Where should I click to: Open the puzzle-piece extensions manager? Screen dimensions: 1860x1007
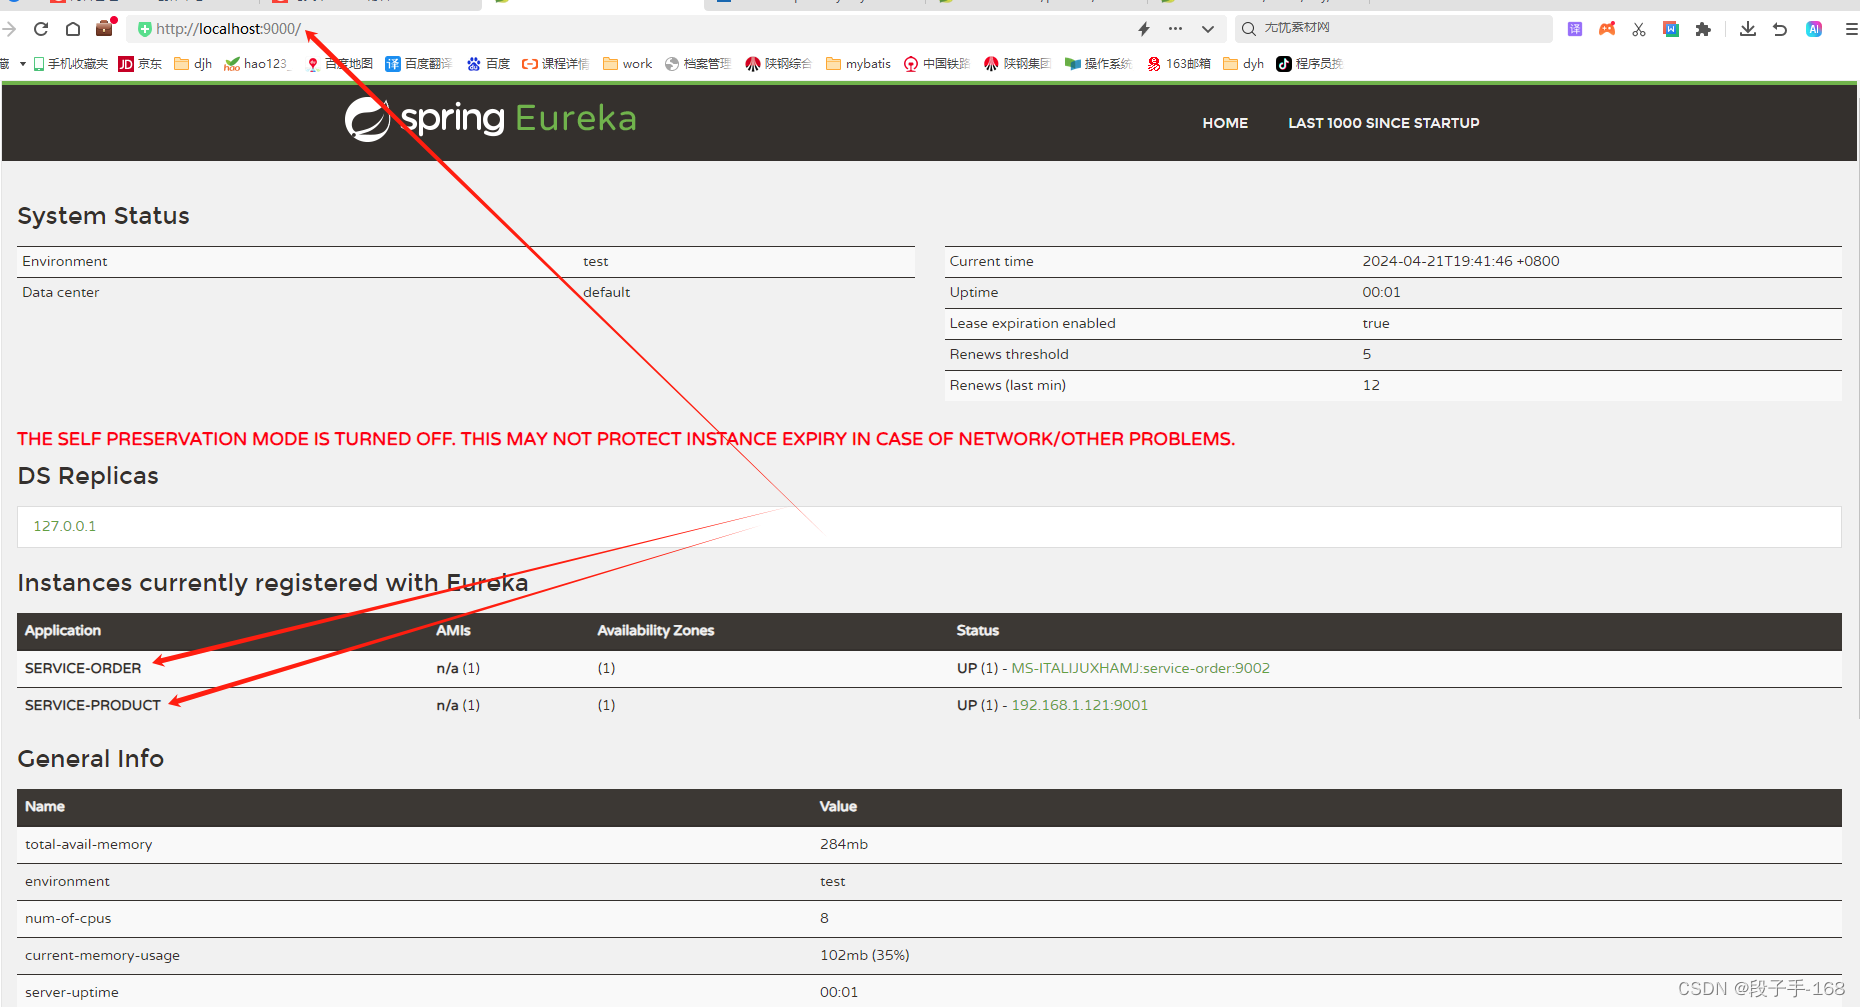pos(1703,29)
